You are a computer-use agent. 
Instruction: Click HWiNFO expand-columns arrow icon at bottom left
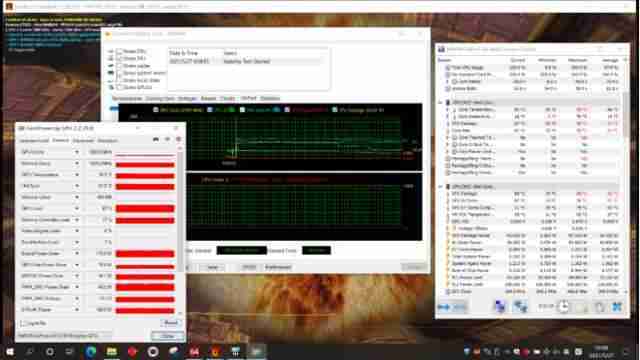point(444,307)
